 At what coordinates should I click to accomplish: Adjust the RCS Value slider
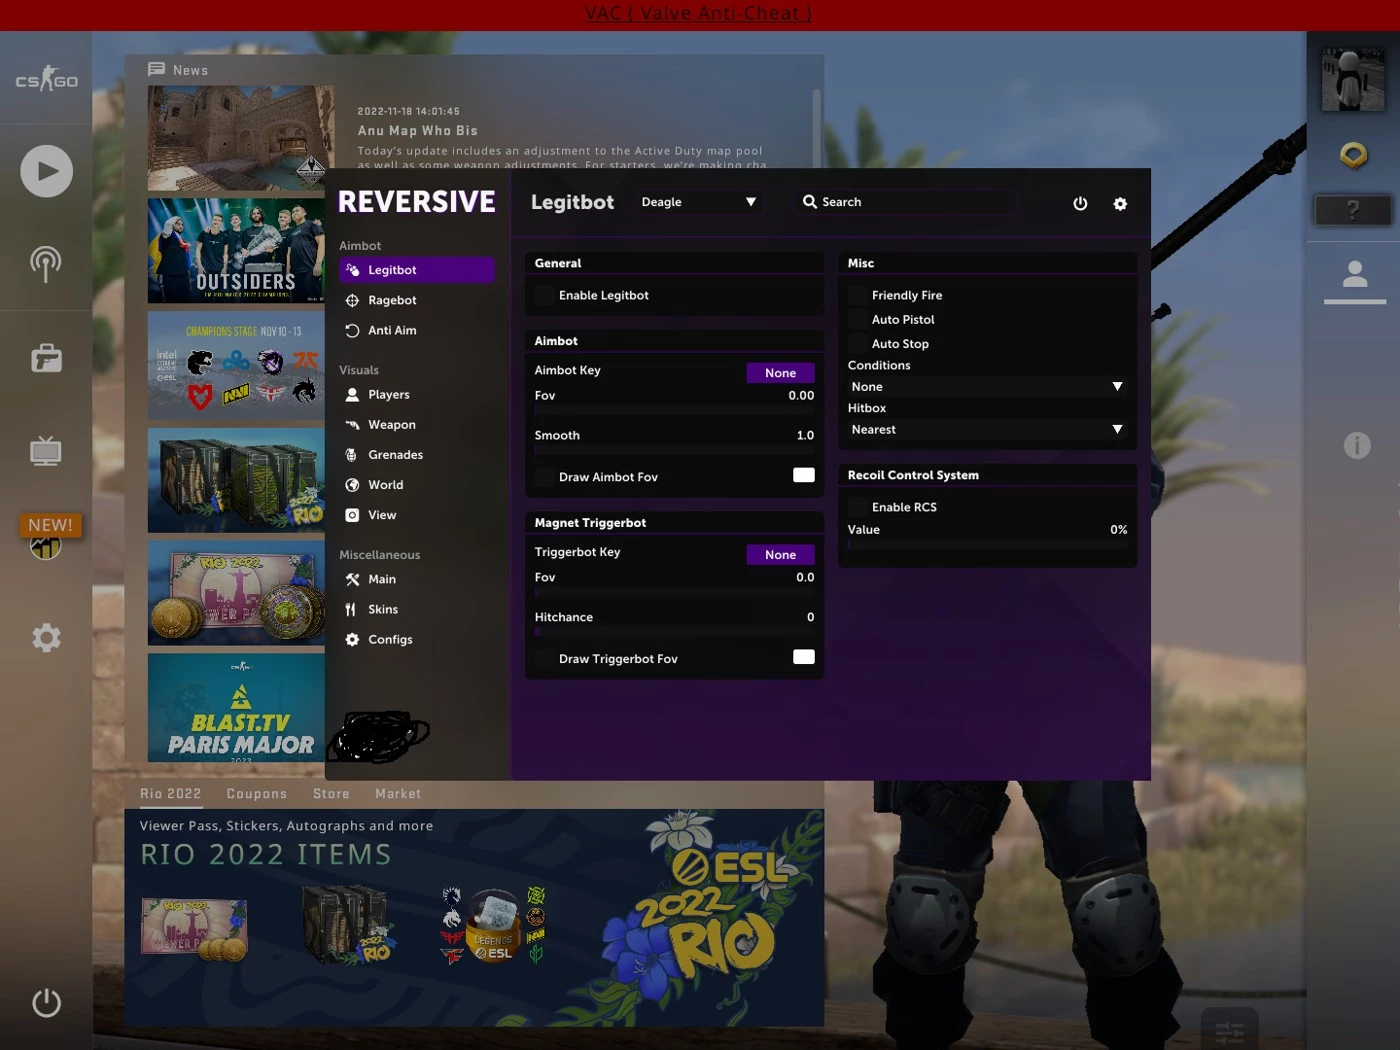[x=987, y=545]
